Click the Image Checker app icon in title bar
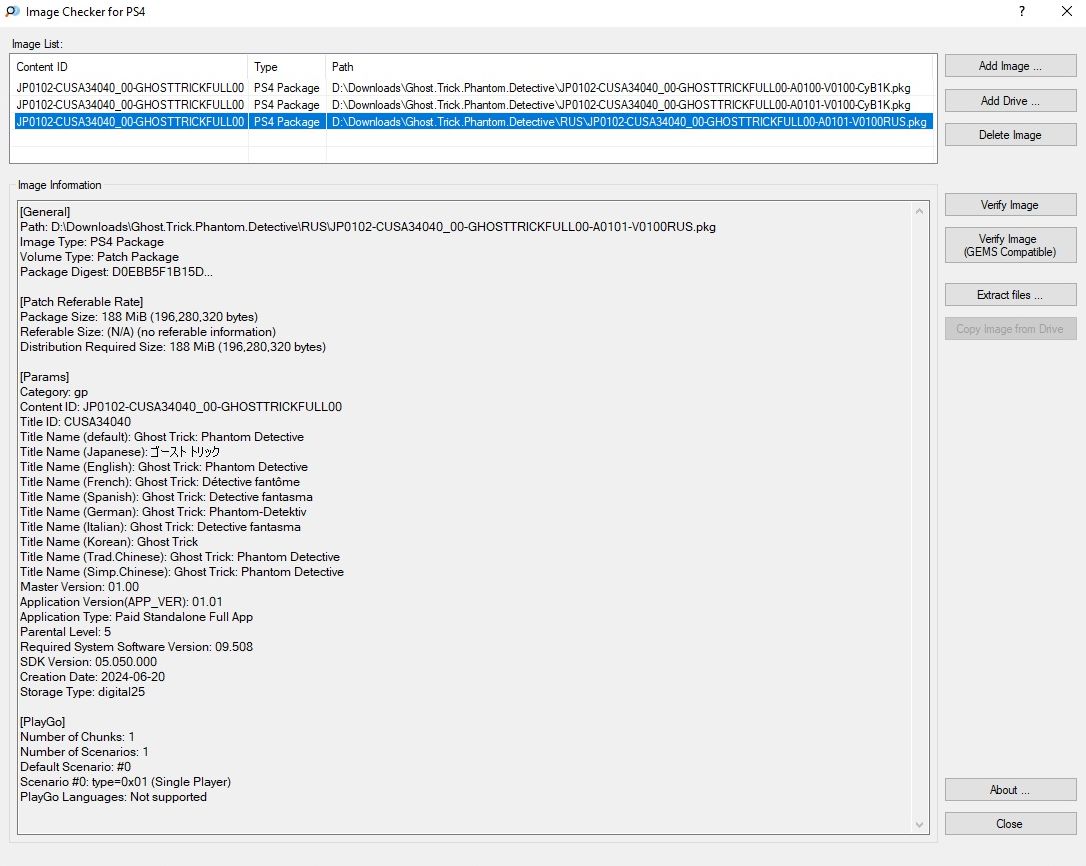This screenshot has height=866, width=1086. tap(12, 11)
